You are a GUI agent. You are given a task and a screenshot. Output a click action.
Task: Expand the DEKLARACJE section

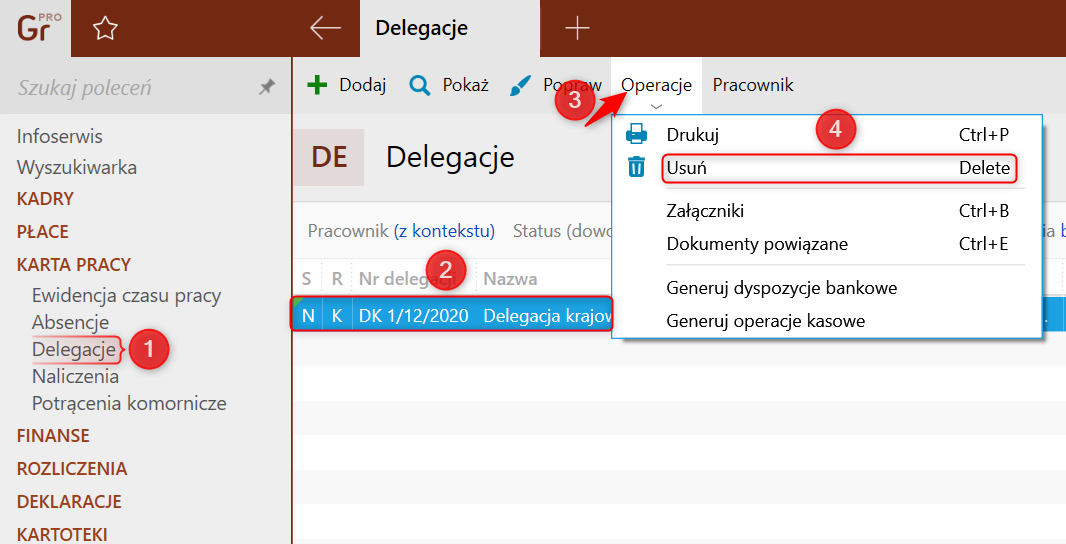coord(69,501)
